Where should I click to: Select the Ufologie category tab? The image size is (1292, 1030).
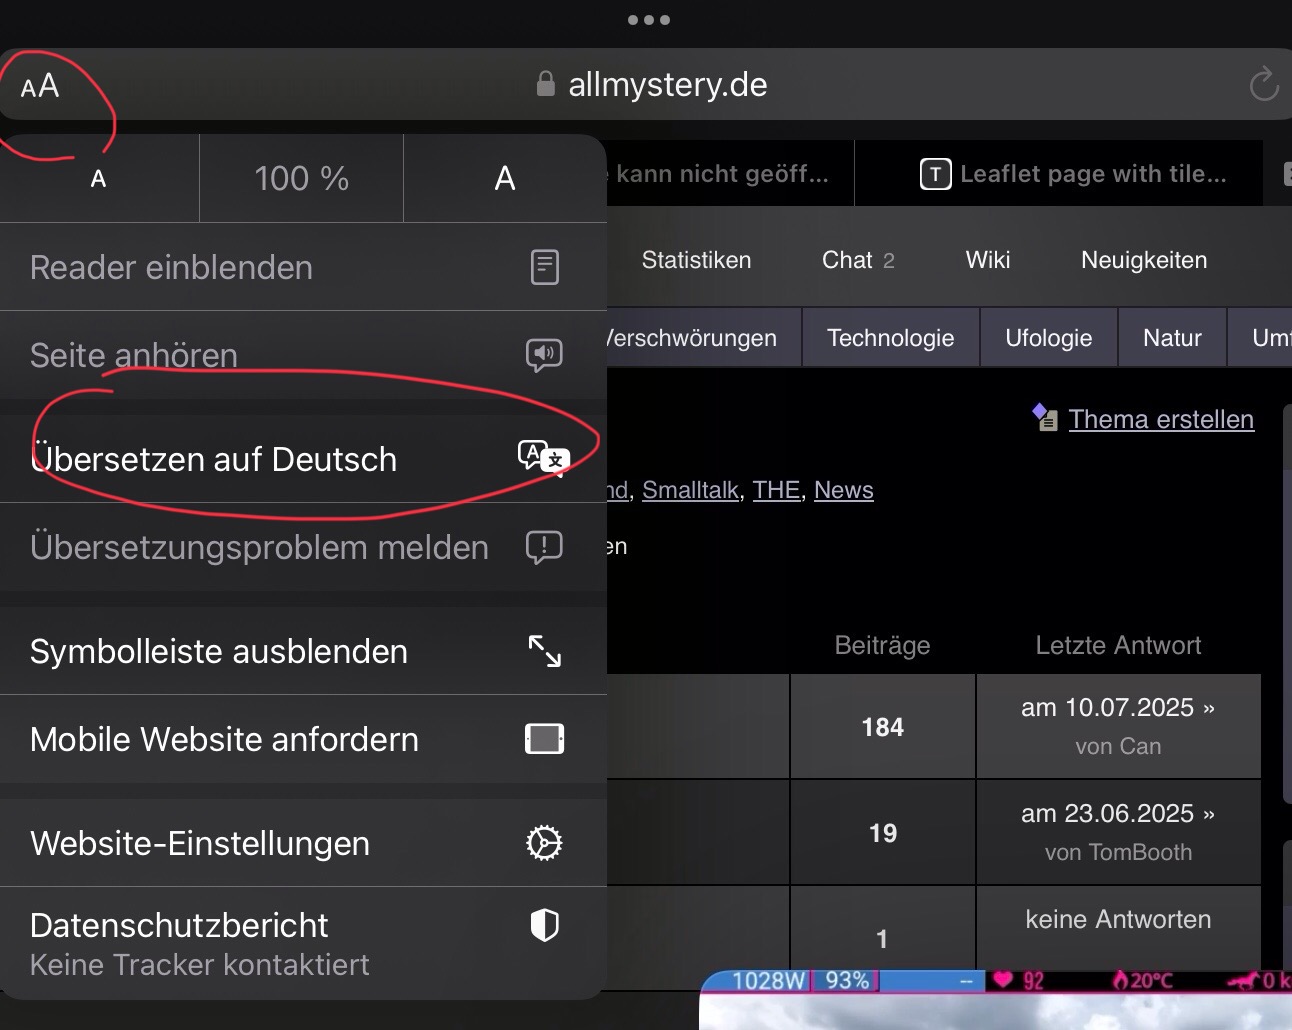(x=1048, y=338)
